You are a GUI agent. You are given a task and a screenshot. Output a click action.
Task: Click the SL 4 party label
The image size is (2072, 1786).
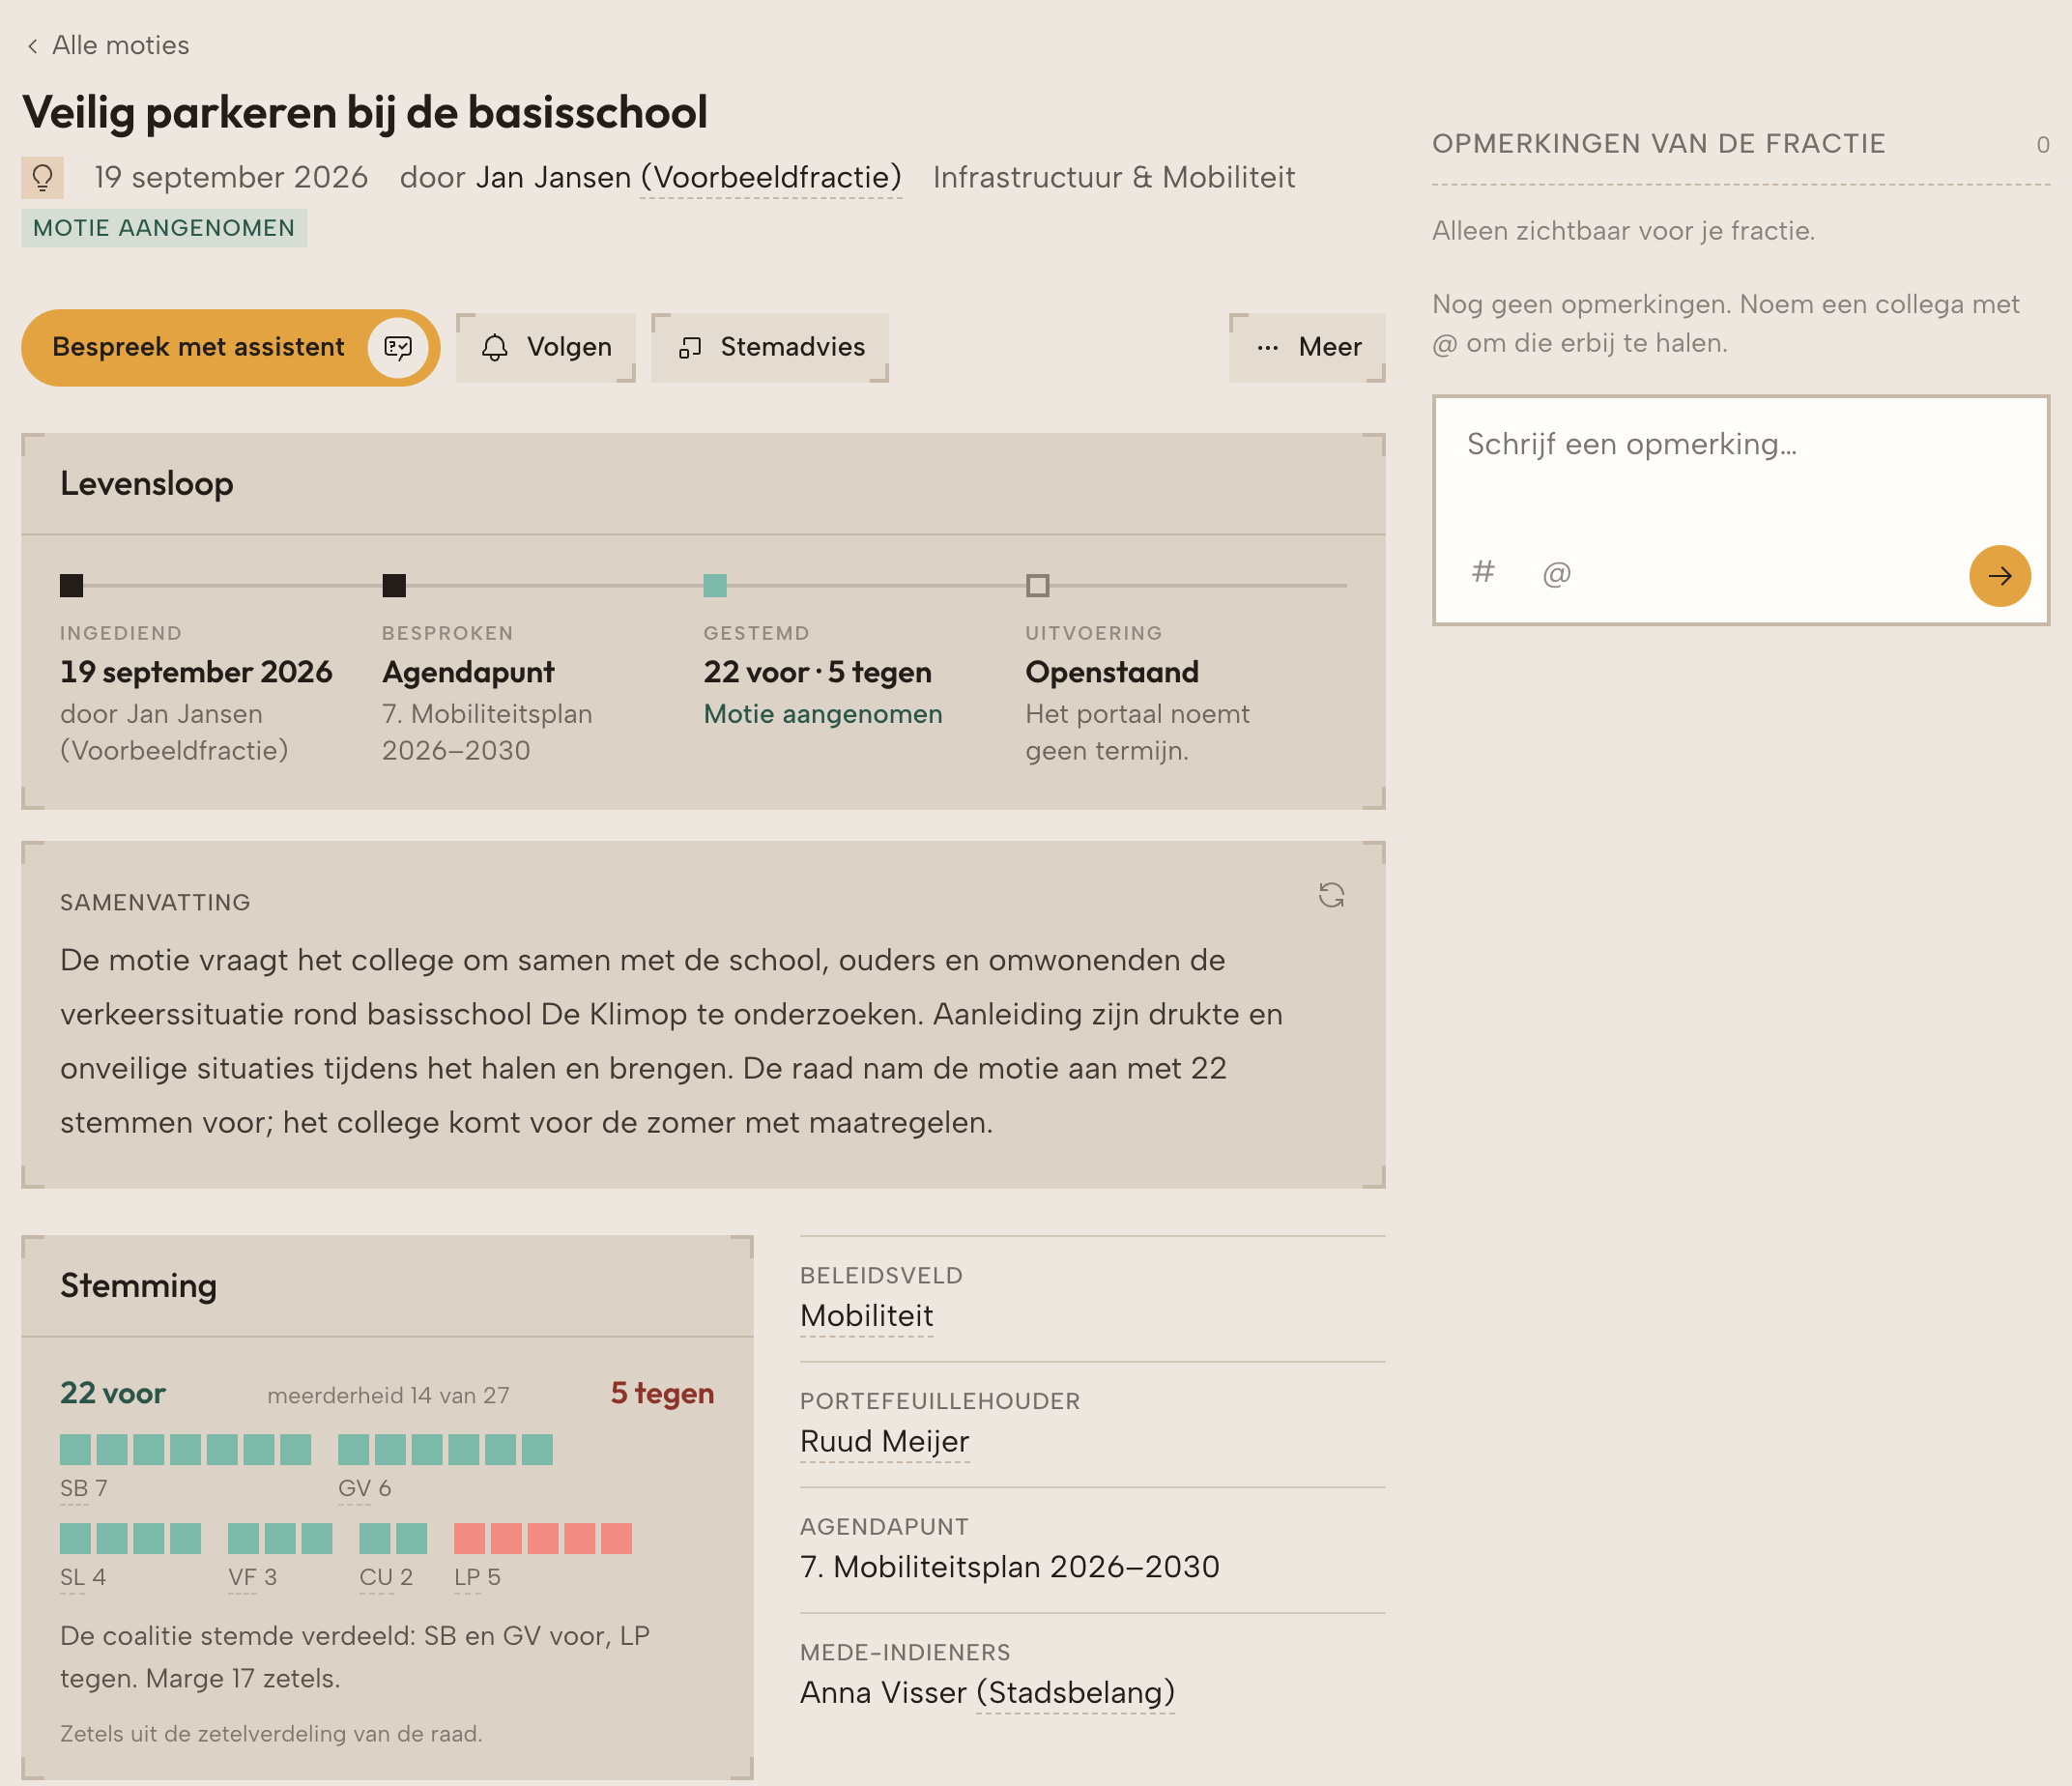click(x=83, y=1578)
